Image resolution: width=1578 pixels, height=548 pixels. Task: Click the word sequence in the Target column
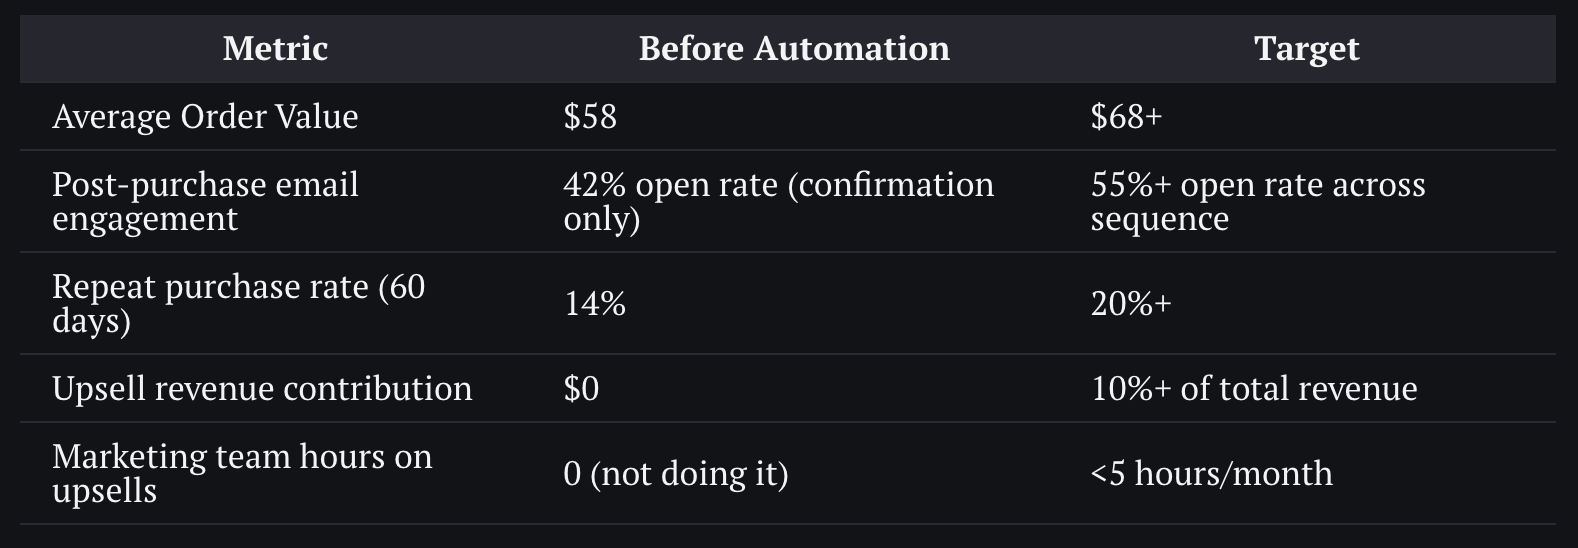click(1159, 220)
